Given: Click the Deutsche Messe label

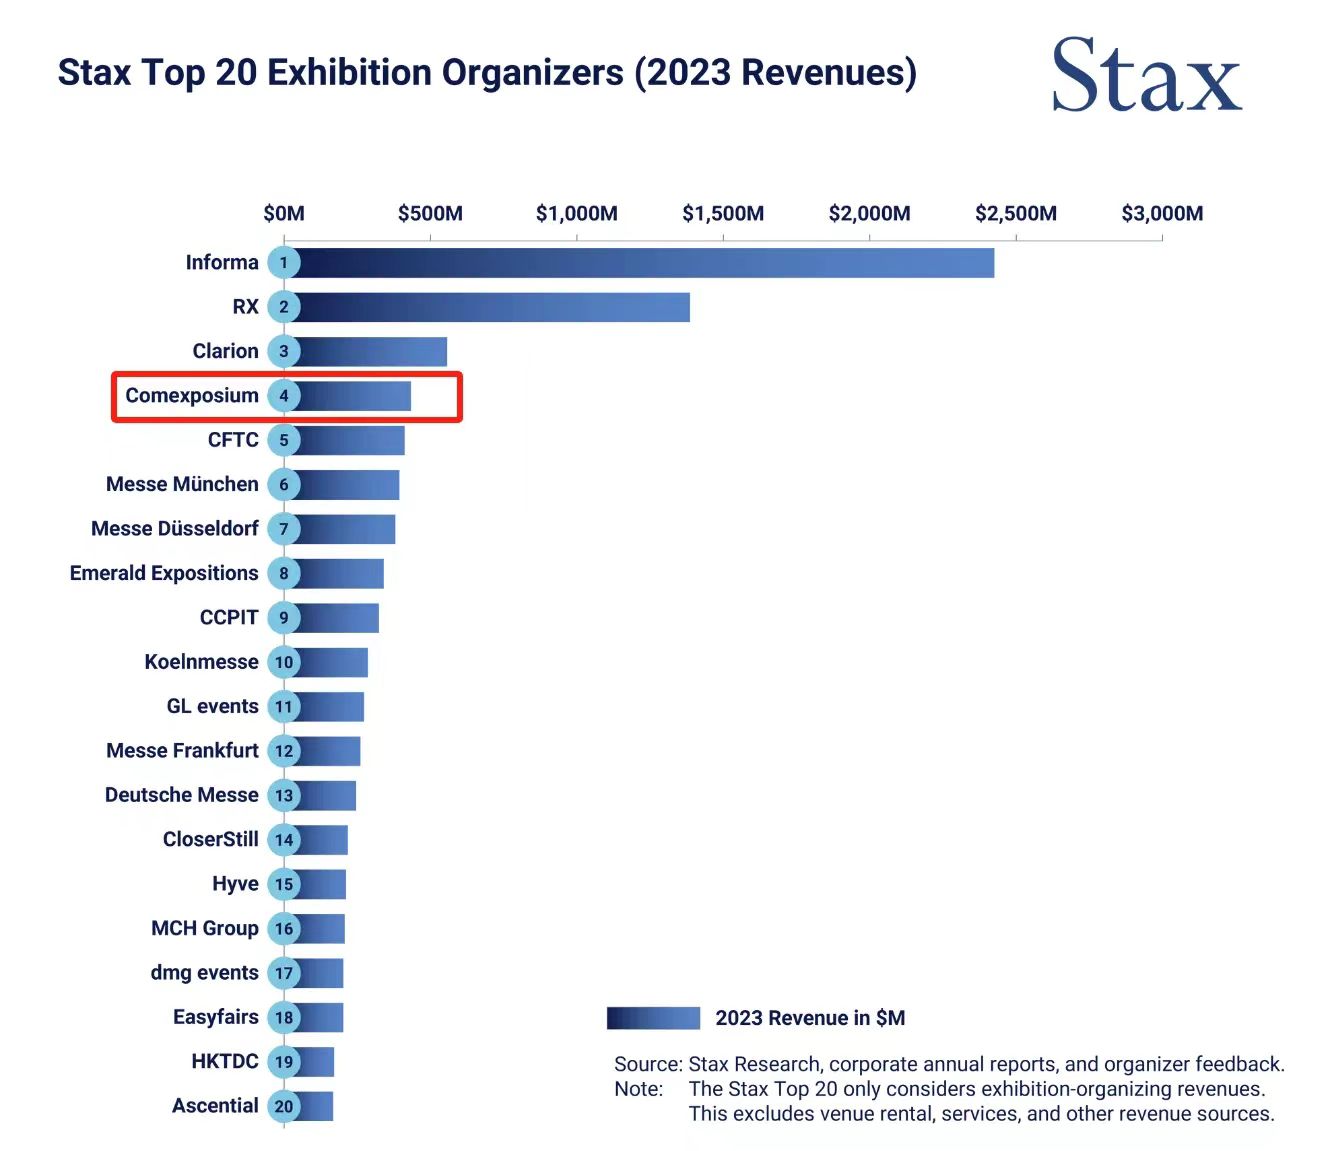Looking at the screenshot, I should click(182, 795).
